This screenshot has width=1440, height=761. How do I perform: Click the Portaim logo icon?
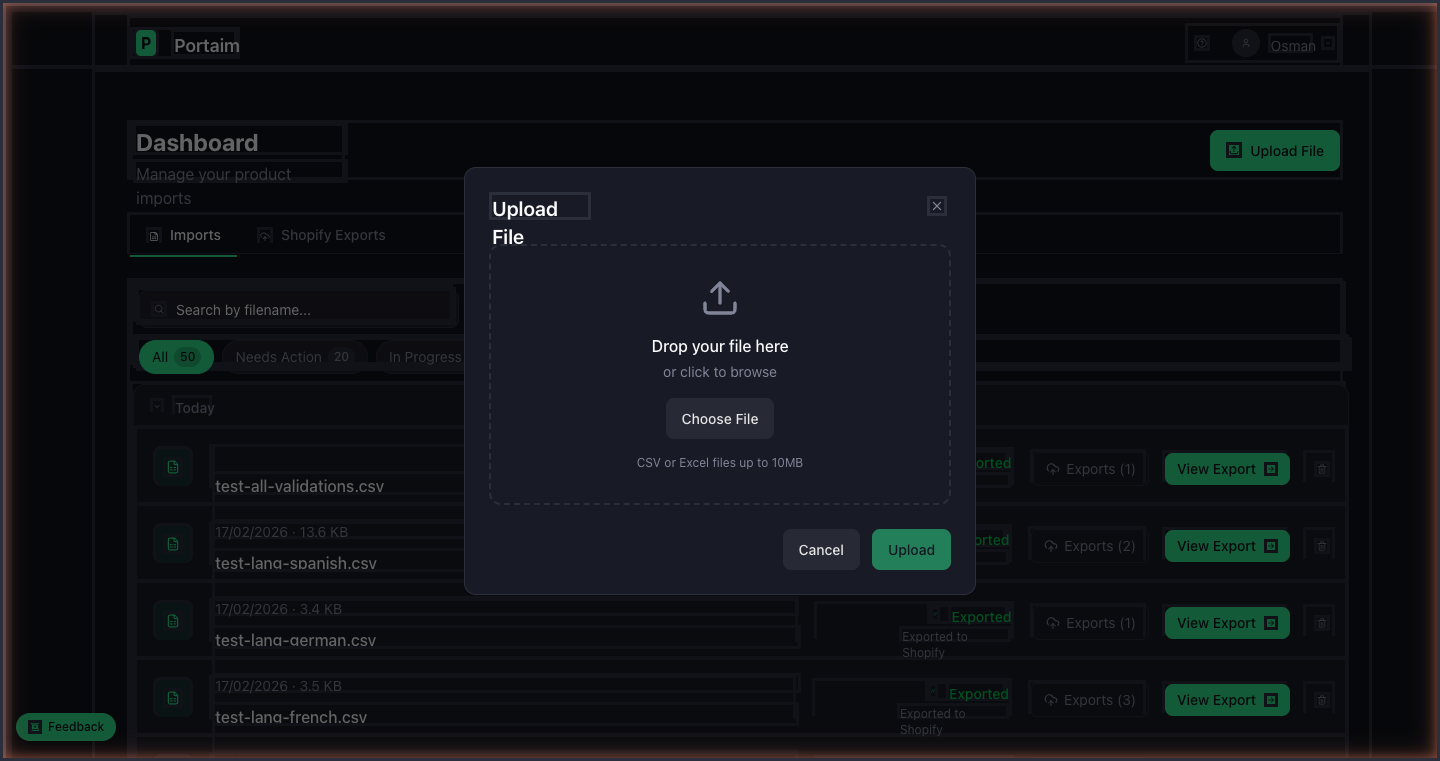145,43
